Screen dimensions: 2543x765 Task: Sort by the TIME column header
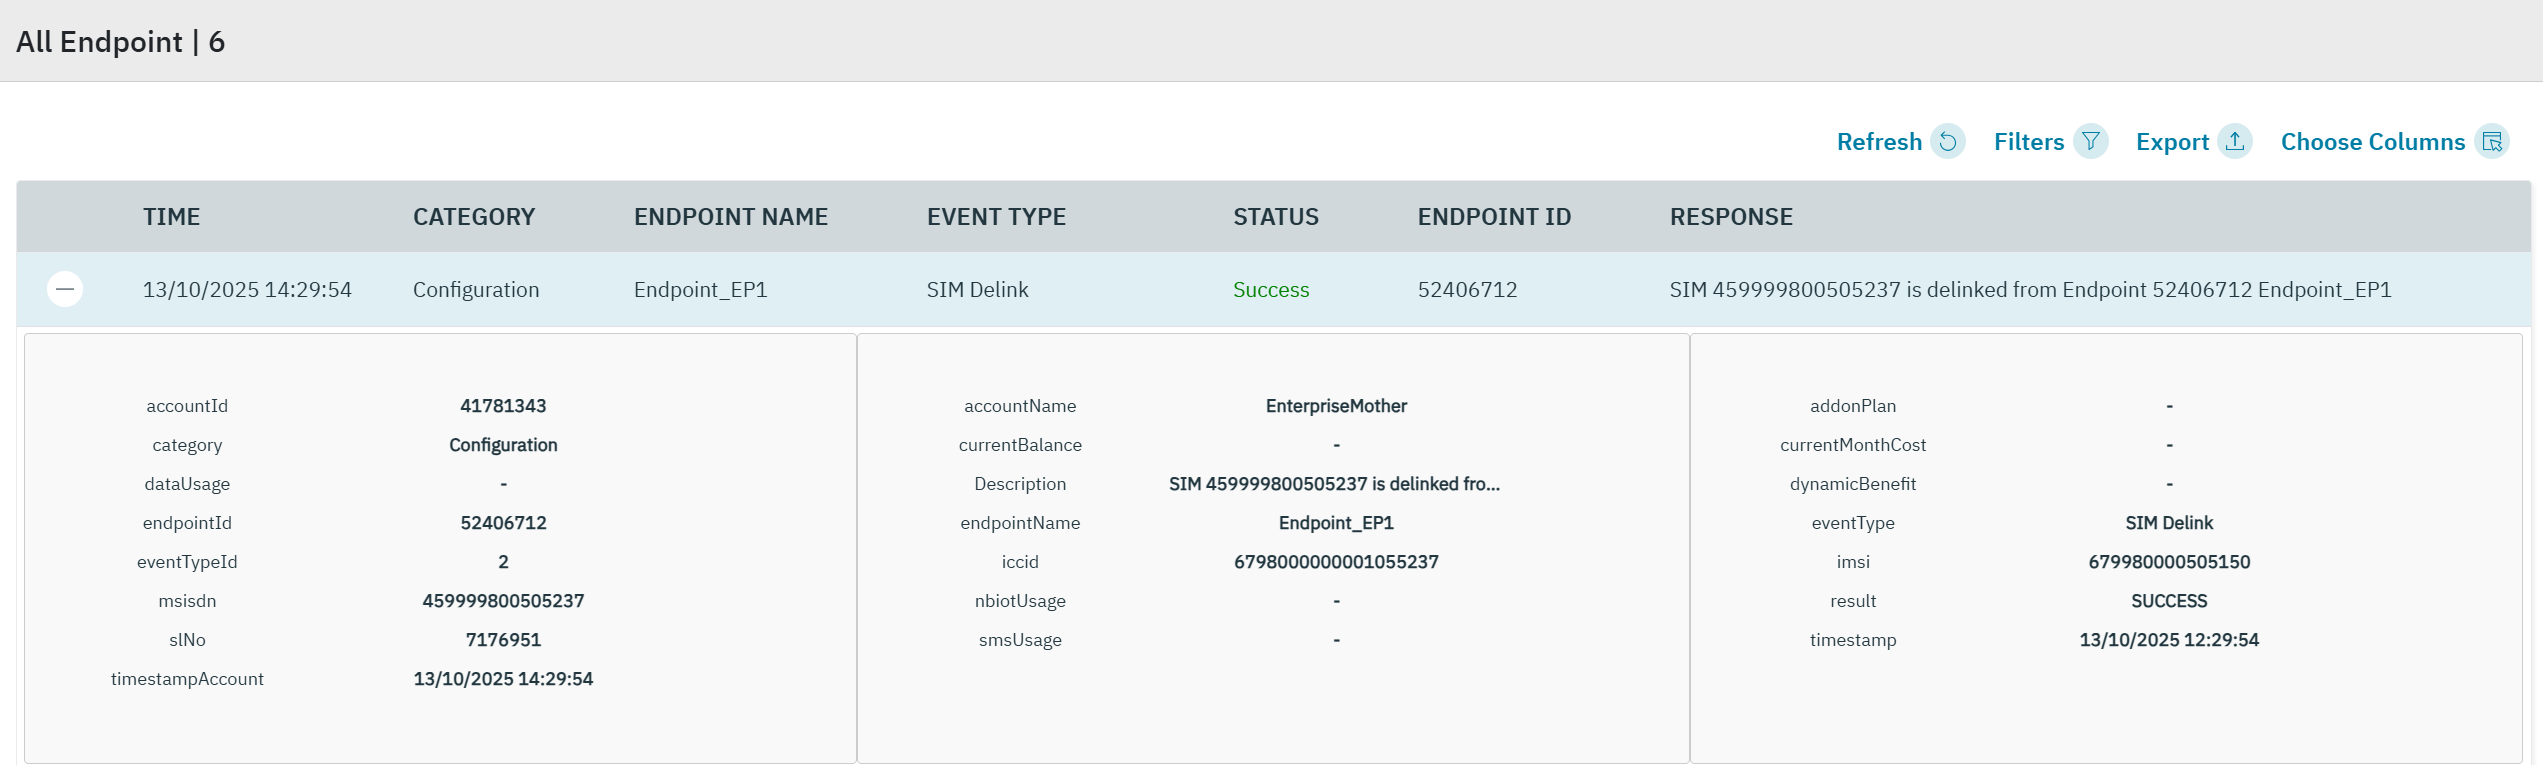tap(171, 217)
